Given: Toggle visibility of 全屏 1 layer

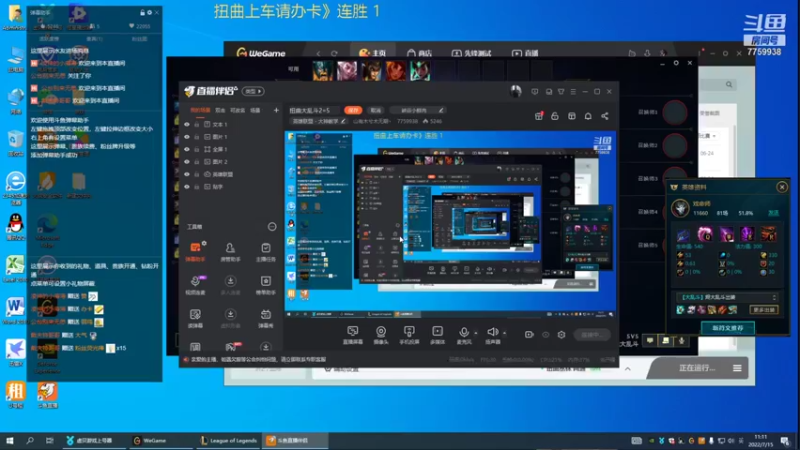Looking at the screenshot, I should tap(187, 149).
